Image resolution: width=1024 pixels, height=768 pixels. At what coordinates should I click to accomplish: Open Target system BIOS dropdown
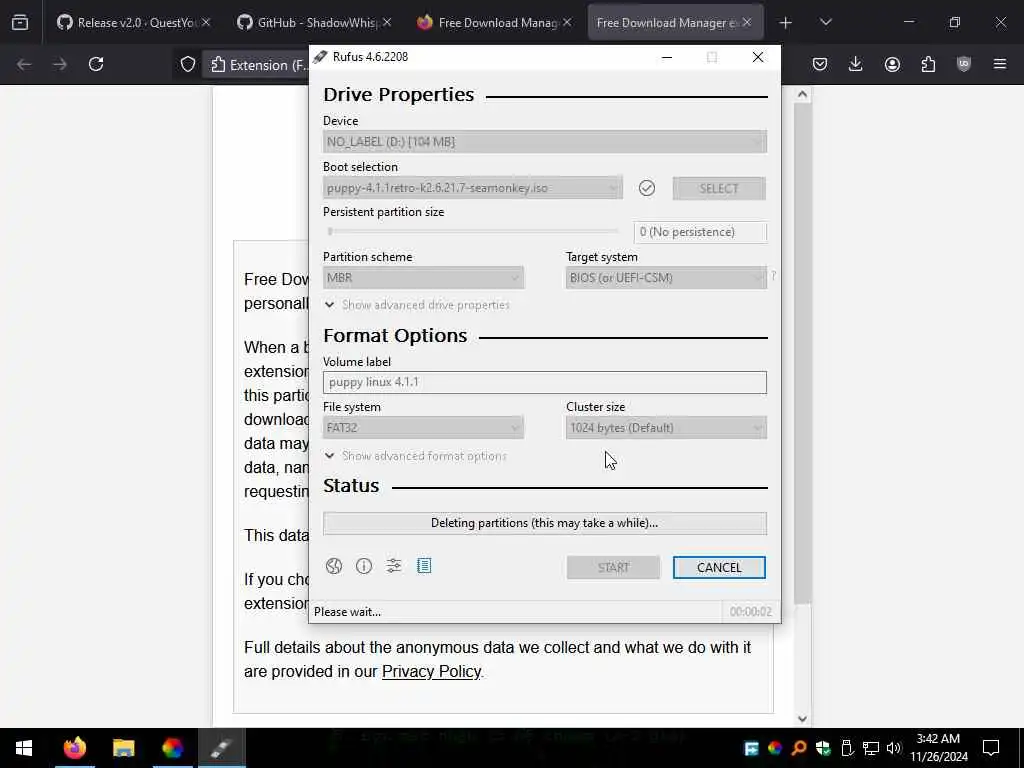pos(666,278)
